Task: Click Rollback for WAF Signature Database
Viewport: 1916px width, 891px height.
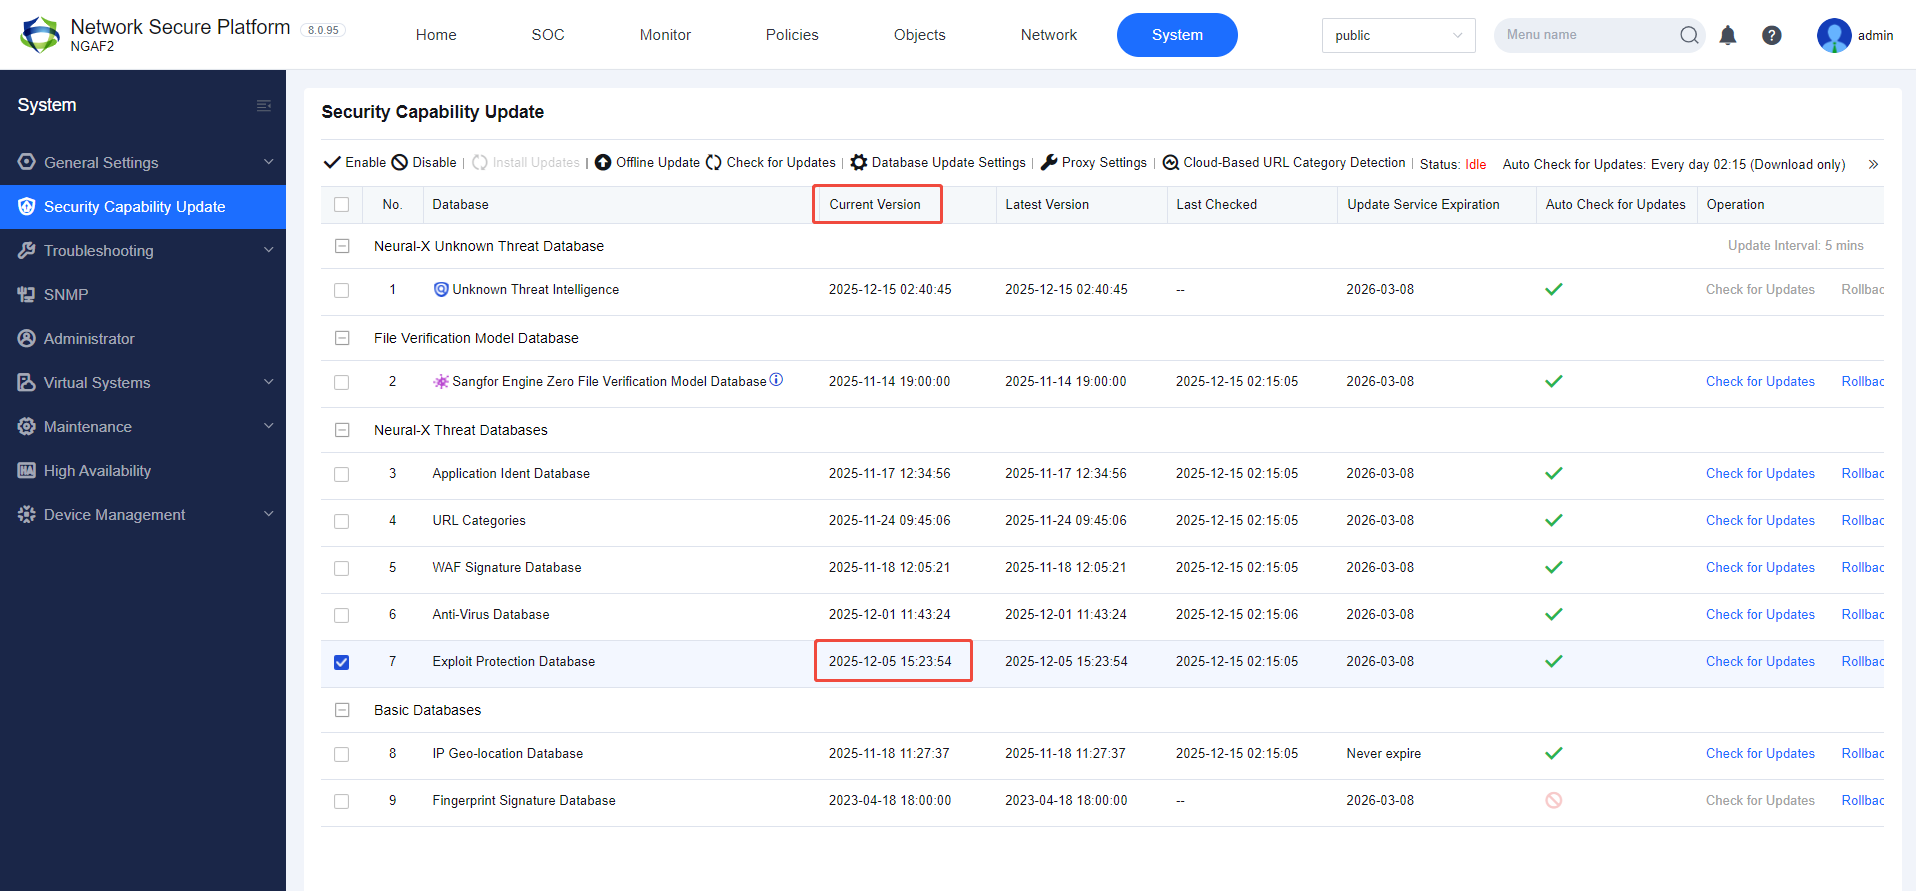Action: tap(1863, 567)
